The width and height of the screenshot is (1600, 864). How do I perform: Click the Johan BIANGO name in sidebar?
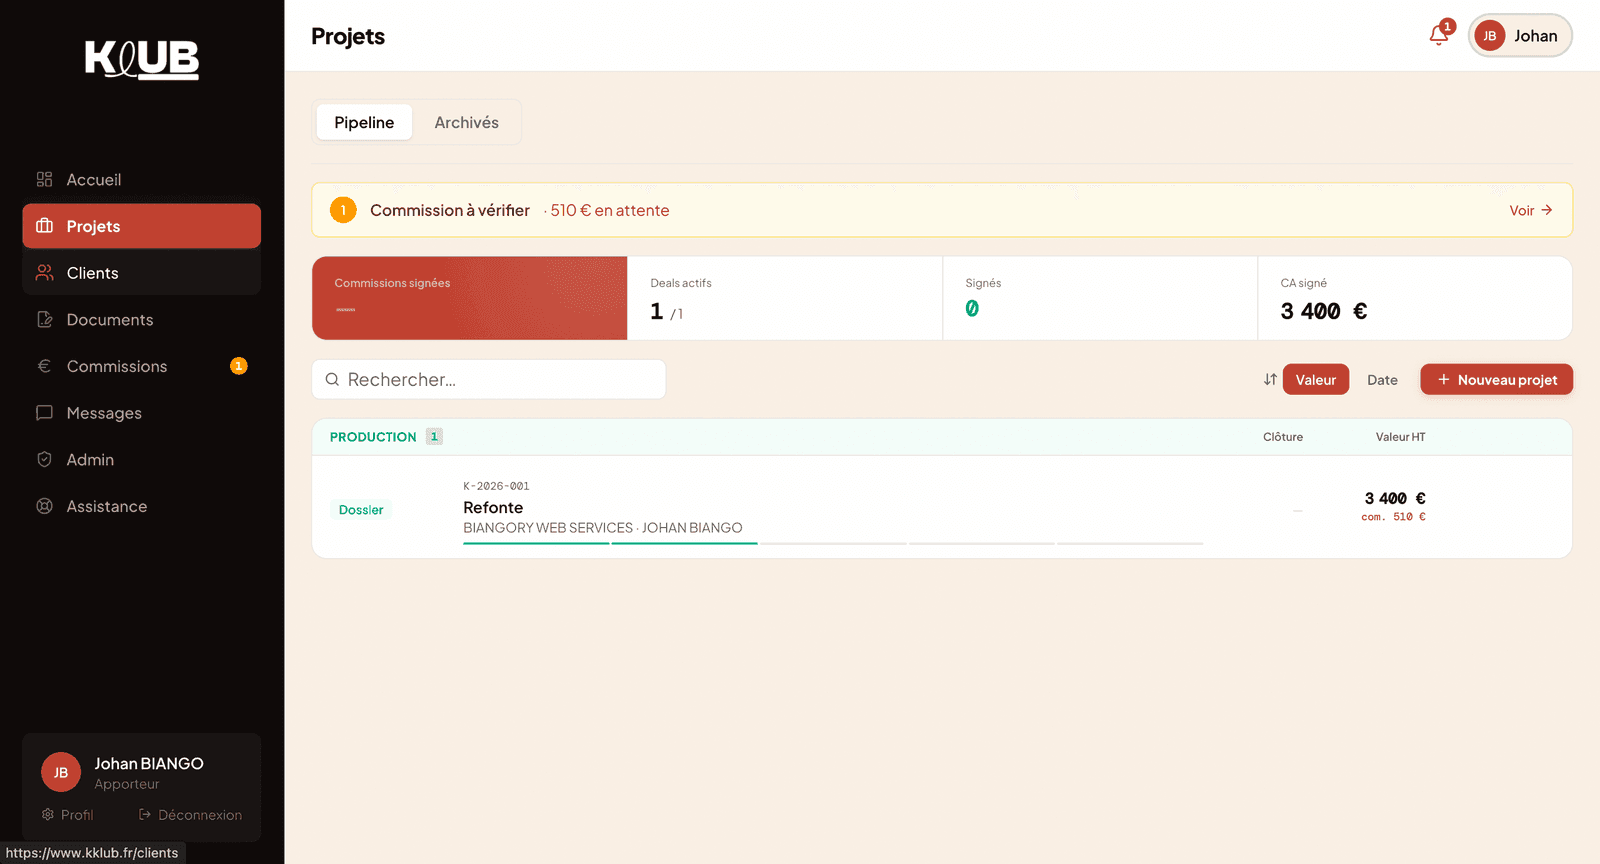pyautogui.click(x=149, y=763)
